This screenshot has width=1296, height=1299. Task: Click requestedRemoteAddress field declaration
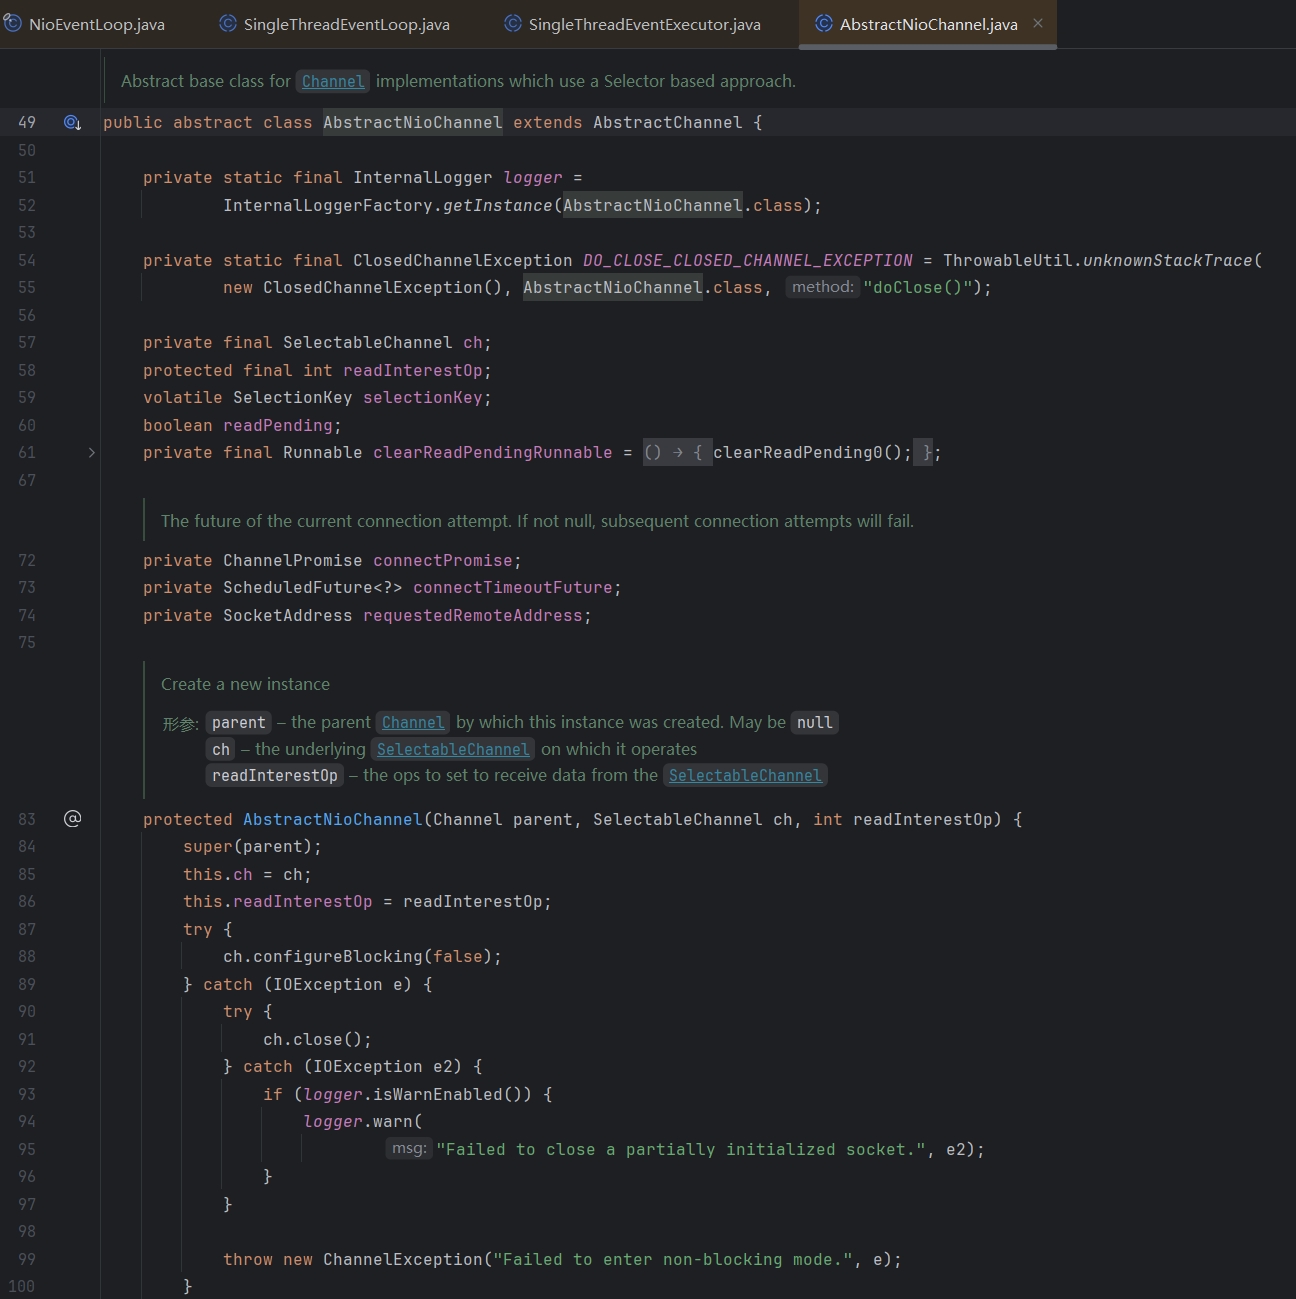point(473,615)
